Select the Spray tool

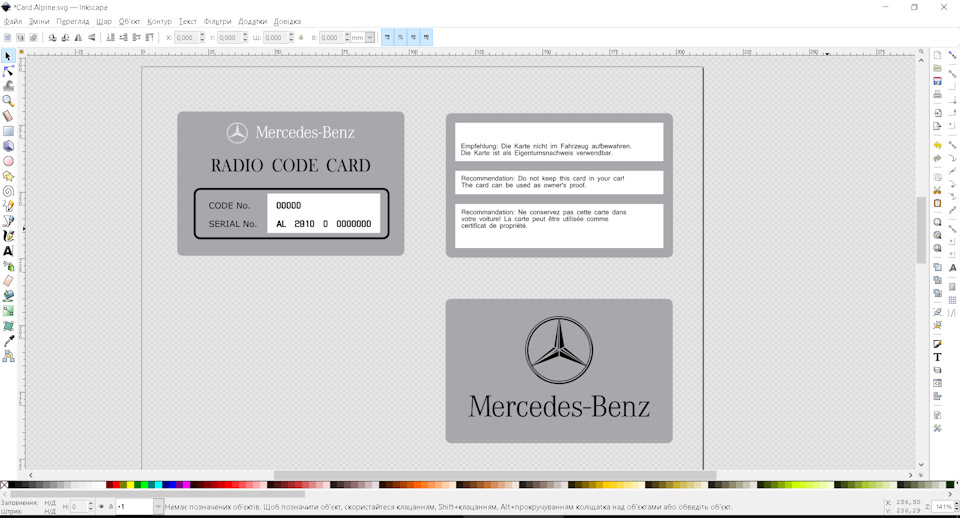tap(8, 266)
